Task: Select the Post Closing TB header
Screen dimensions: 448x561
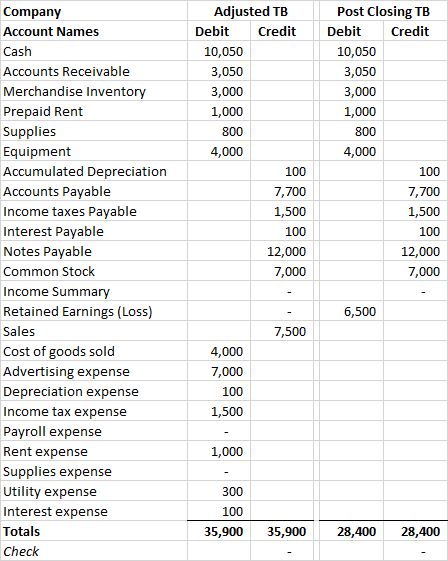Action: 383,11
